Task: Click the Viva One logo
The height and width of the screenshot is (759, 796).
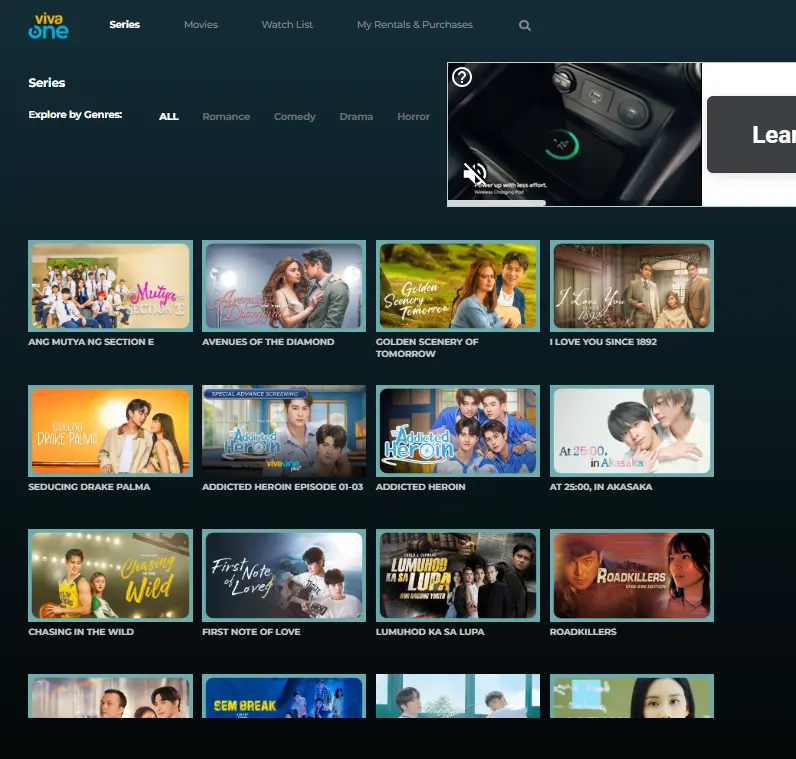Action: click(x=49, y=26)
